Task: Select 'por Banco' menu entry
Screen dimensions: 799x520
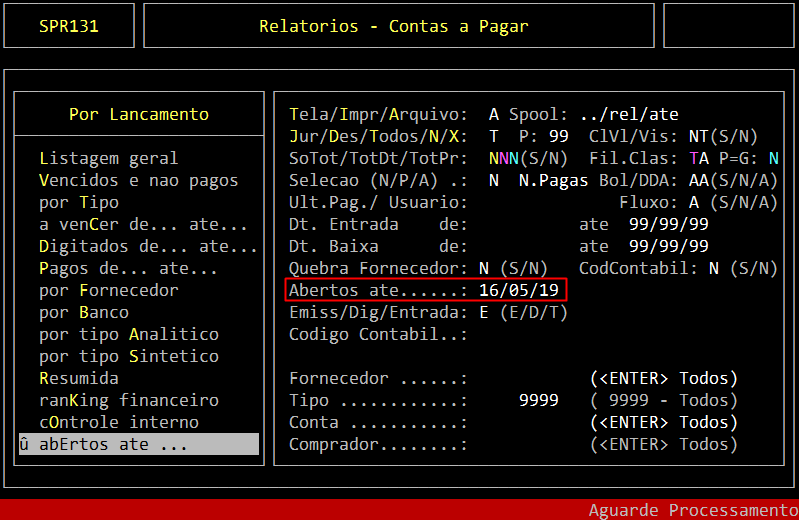Action: click(x=83, y=312)
